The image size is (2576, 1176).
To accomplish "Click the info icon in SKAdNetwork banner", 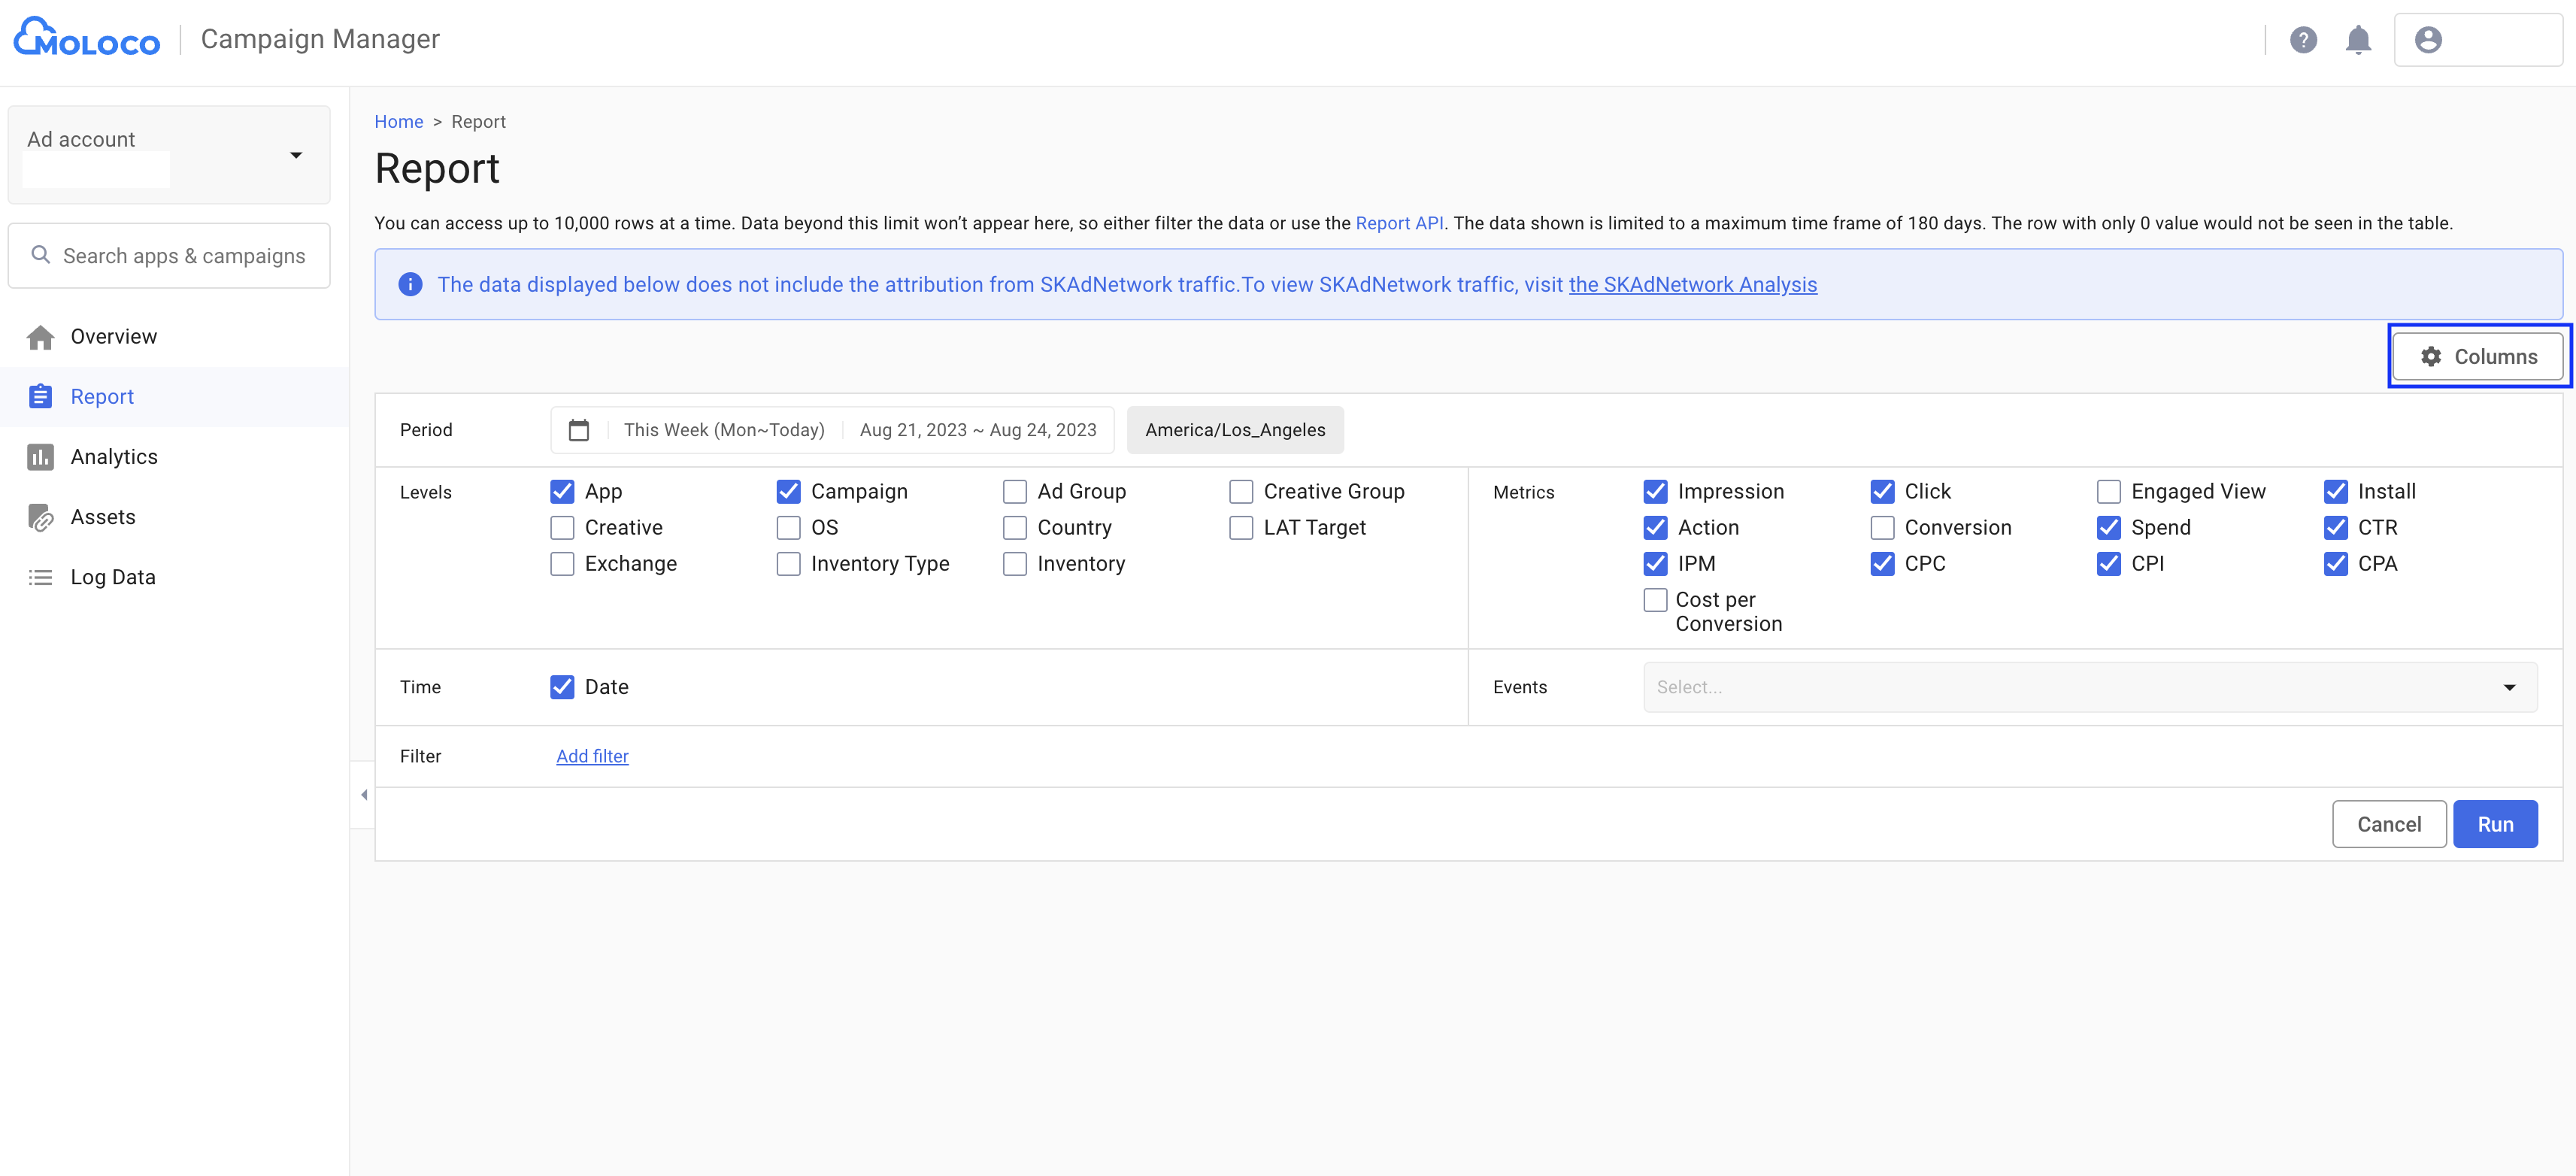I will [410, 285].
